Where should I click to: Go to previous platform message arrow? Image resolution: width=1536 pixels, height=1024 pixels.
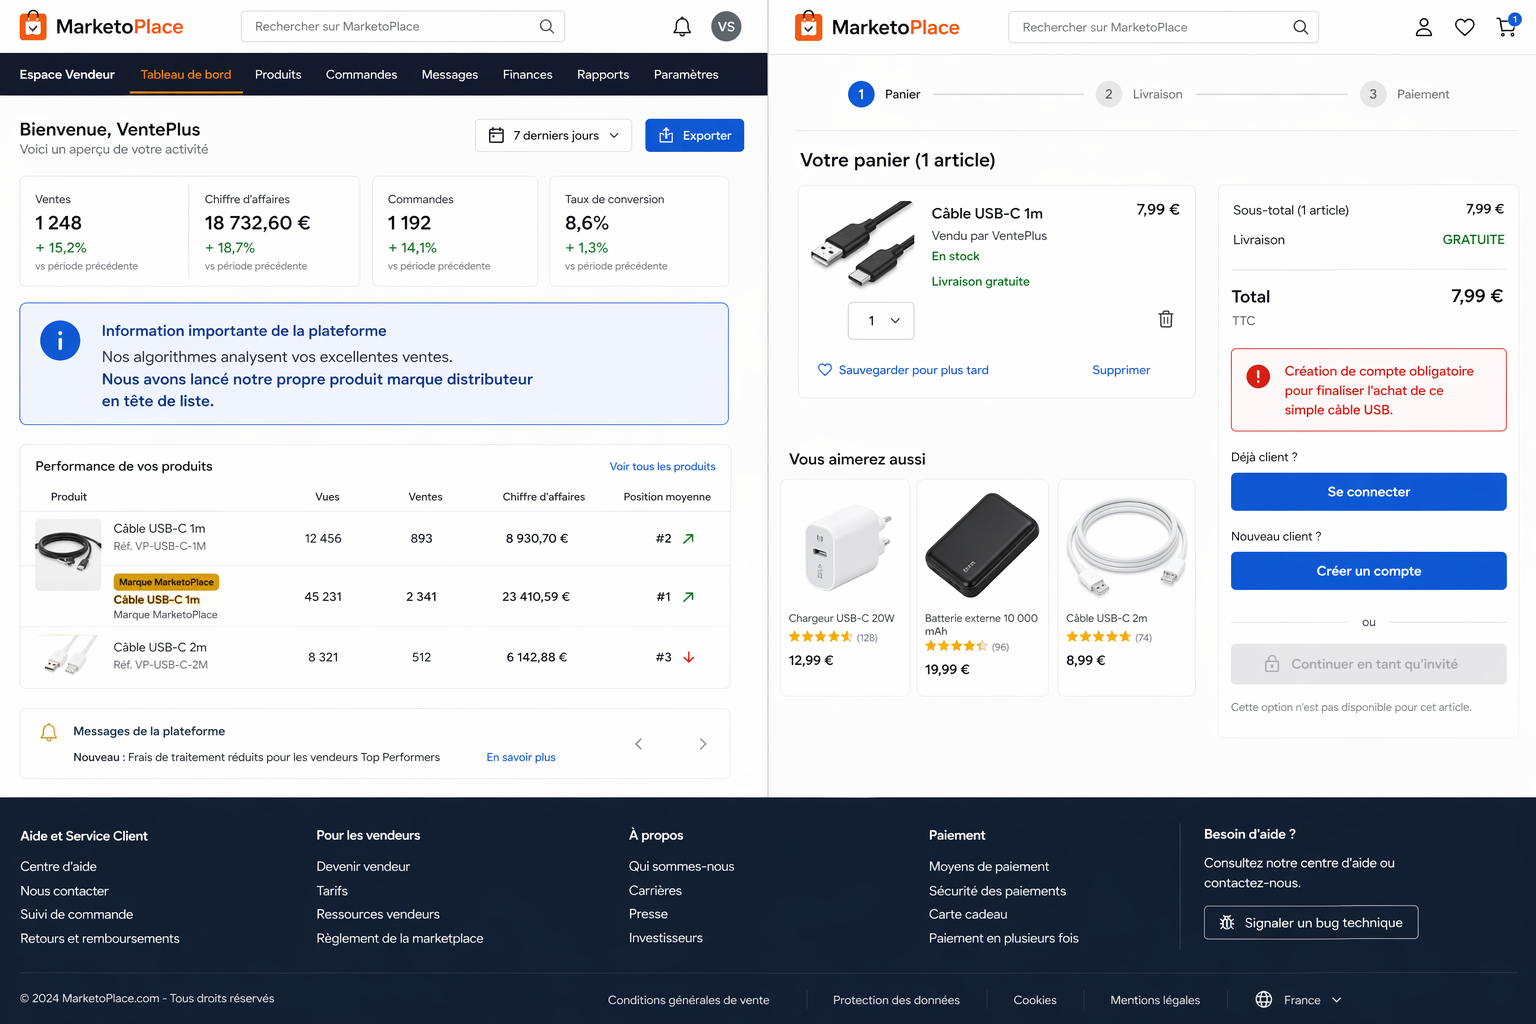click(x=639, y=744)
